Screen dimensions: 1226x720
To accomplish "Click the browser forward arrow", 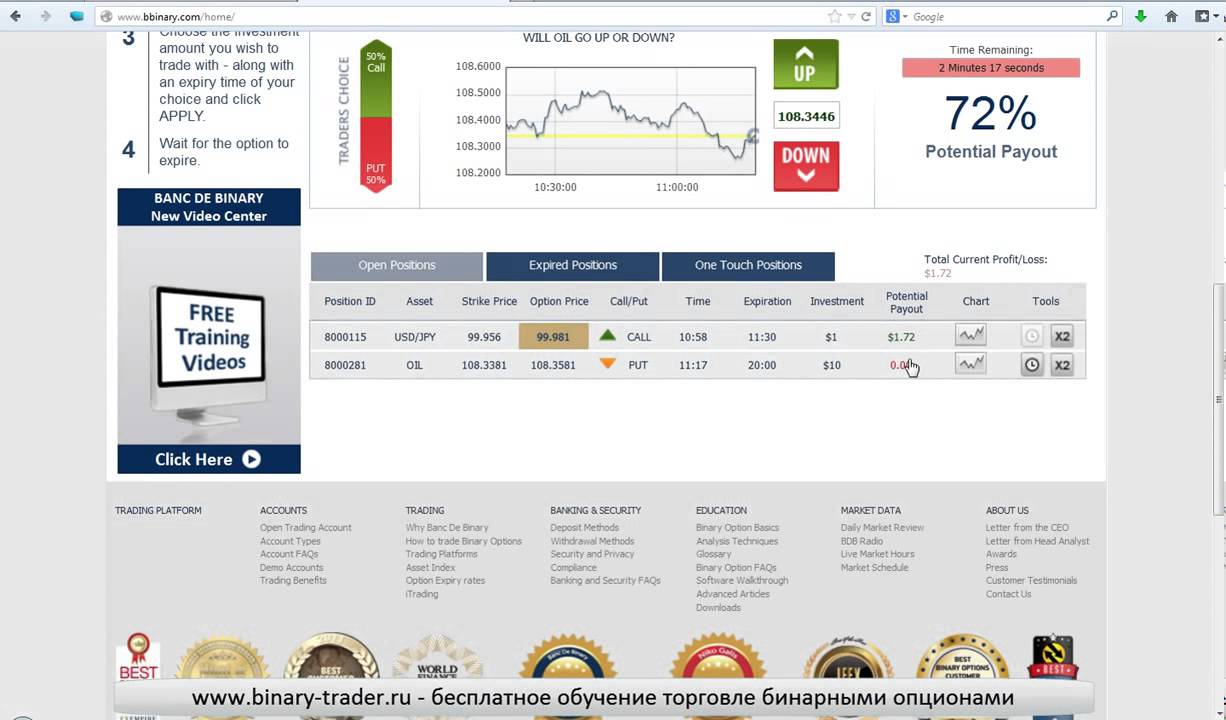I will (x=45, y=16).
